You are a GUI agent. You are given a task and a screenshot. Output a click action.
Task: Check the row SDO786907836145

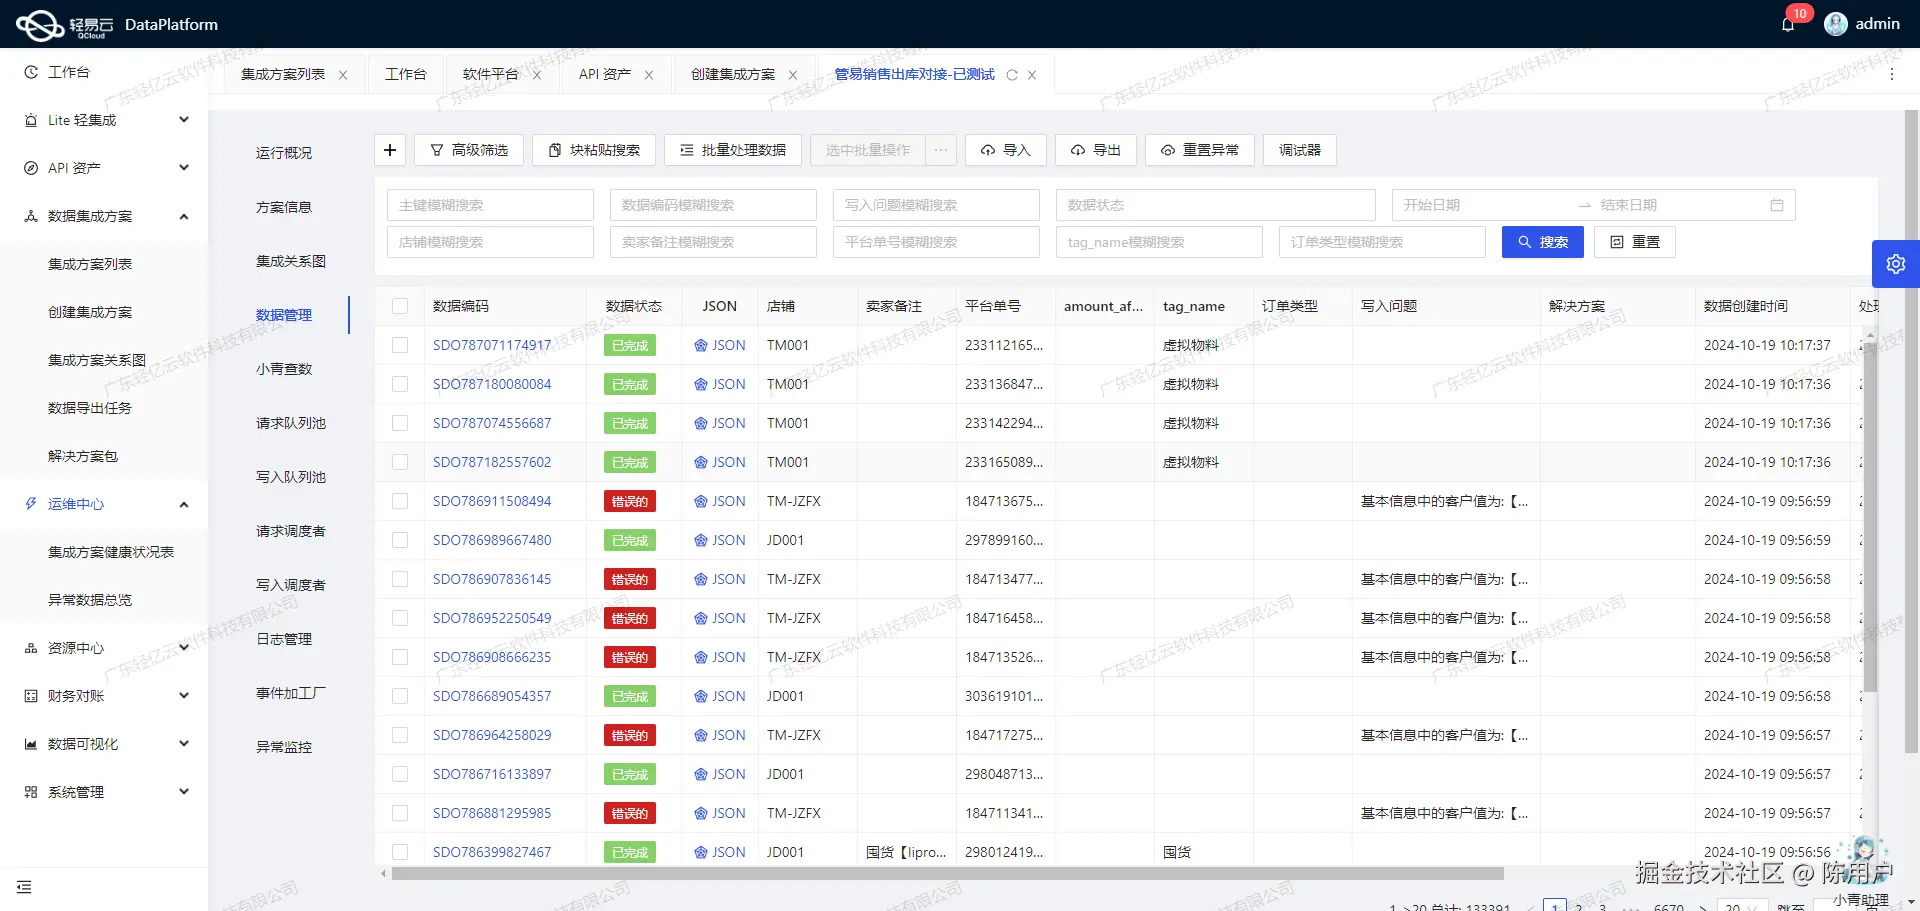pos(400,579)
